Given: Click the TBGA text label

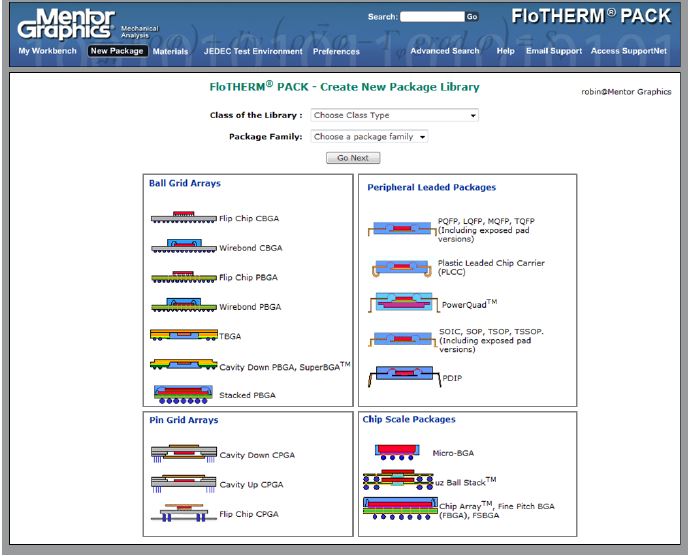Looking at the screenshot, I should click(230, 337).
